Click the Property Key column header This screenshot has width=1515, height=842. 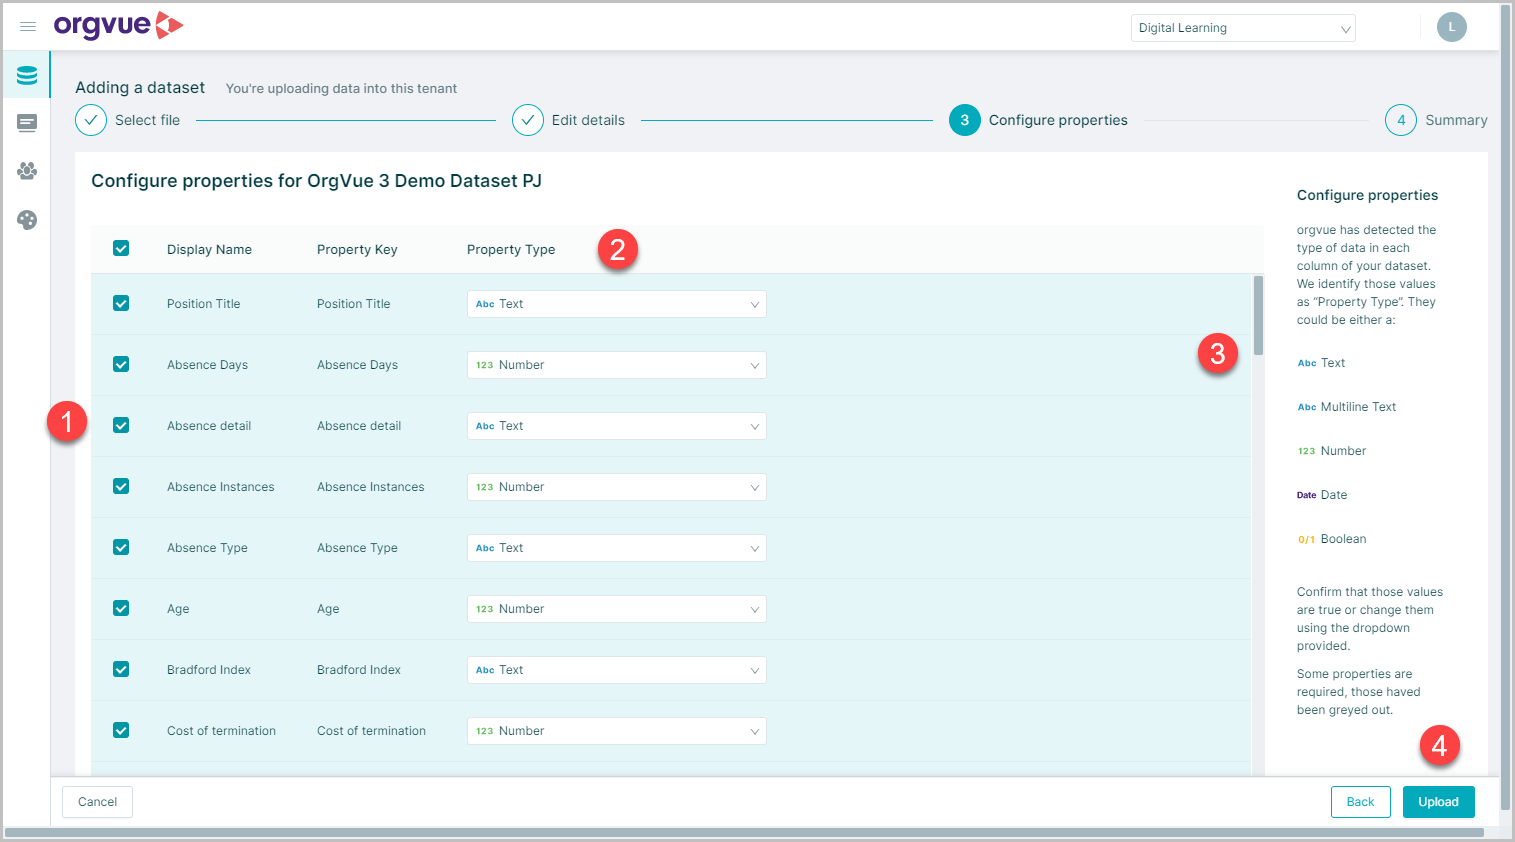[357, 249]
